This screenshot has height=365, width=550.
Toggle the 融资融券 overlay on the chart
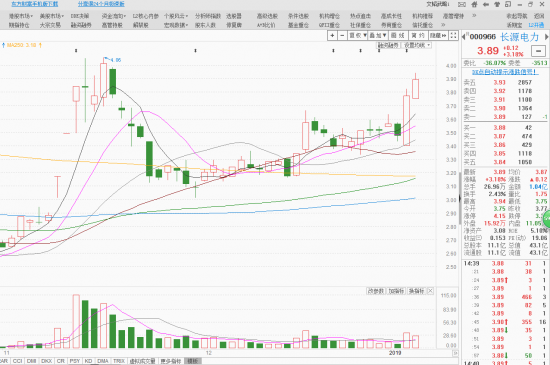click(x=388, y=45)
